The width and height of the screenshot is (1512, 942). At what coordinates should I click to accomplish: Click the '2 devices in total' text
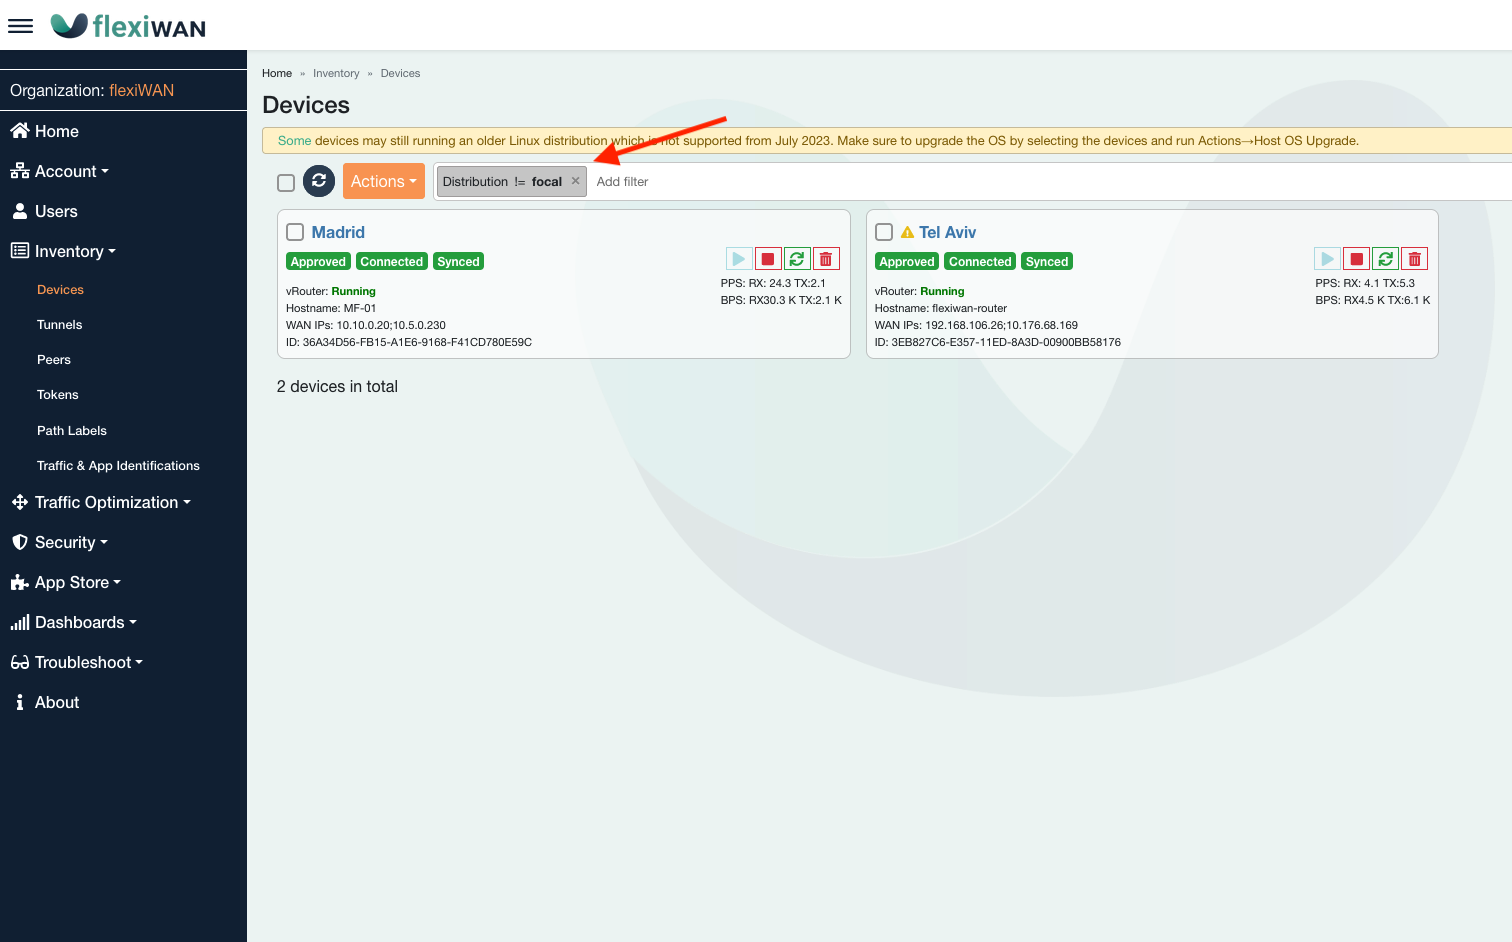[x=337, y=387]
